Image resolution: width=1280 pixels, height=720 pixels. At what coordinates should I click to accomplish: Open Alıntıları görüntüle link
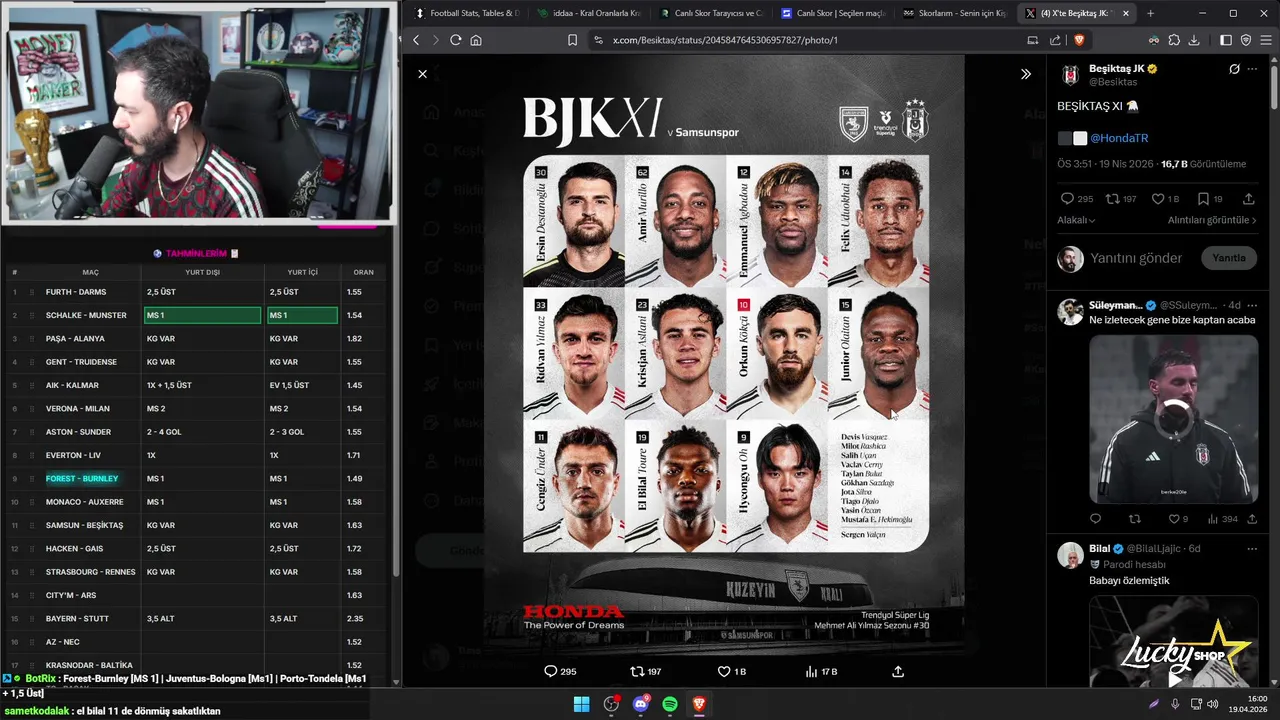point(1213,220)
